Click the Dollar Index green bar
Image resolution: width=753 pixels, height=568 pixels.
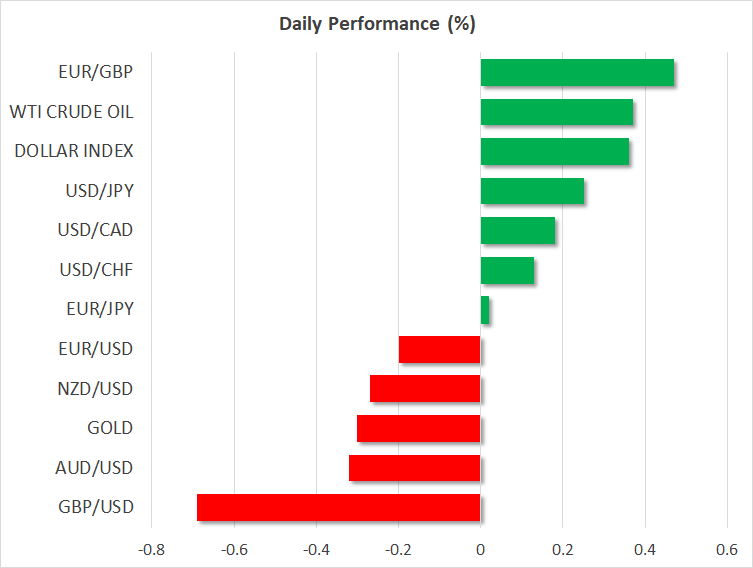555,152
